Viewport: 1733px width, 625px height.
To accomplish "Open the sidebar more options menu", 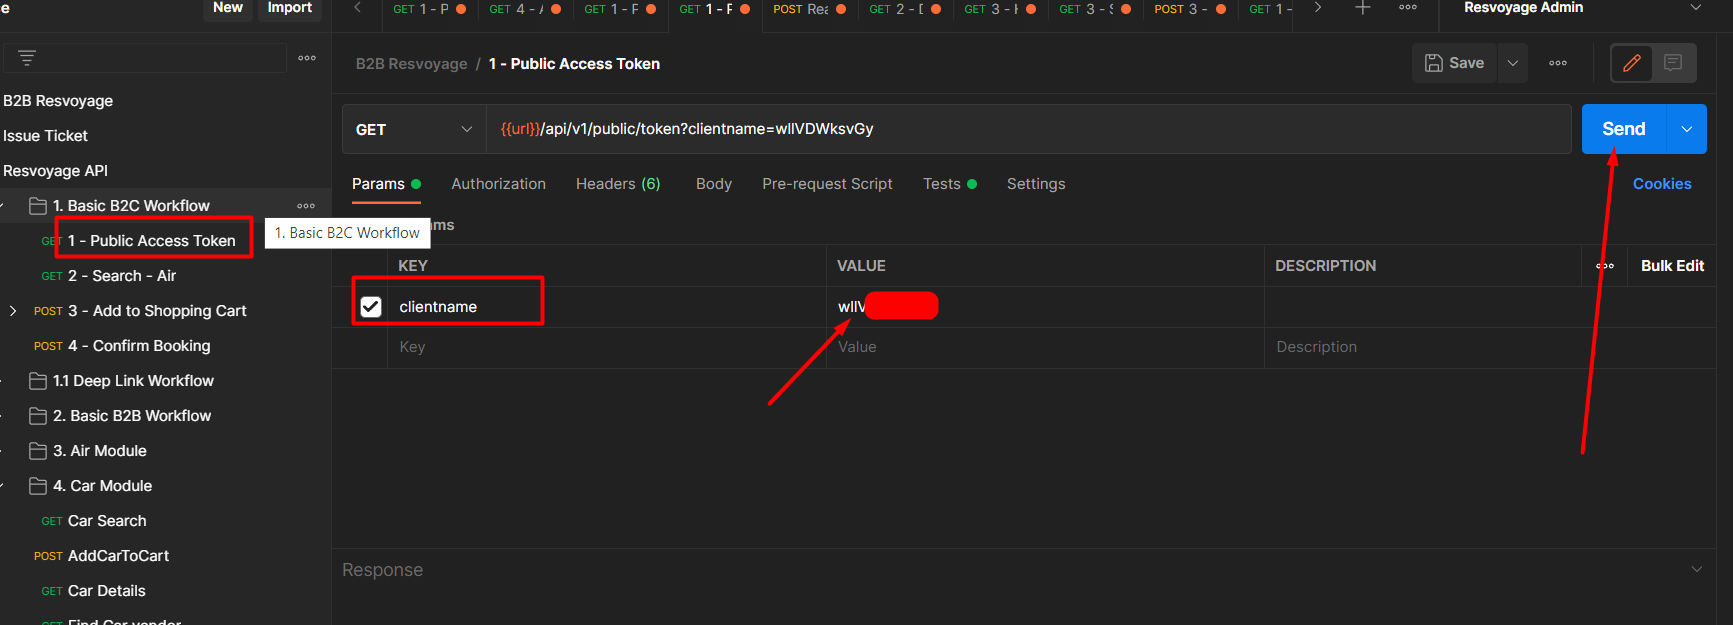I will (x=307, y=58).
